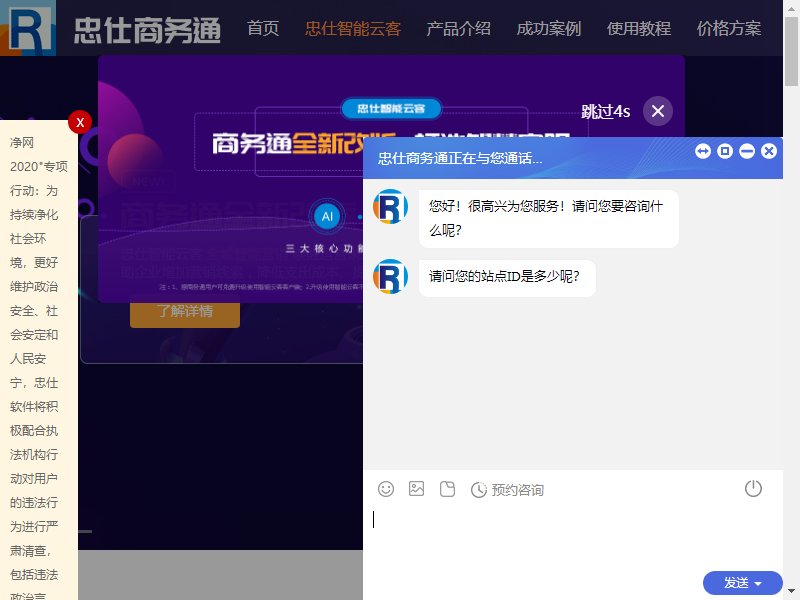Select 使用教程 in the navigation
This screenshot has height=600, width=800.
click(639, 28)
